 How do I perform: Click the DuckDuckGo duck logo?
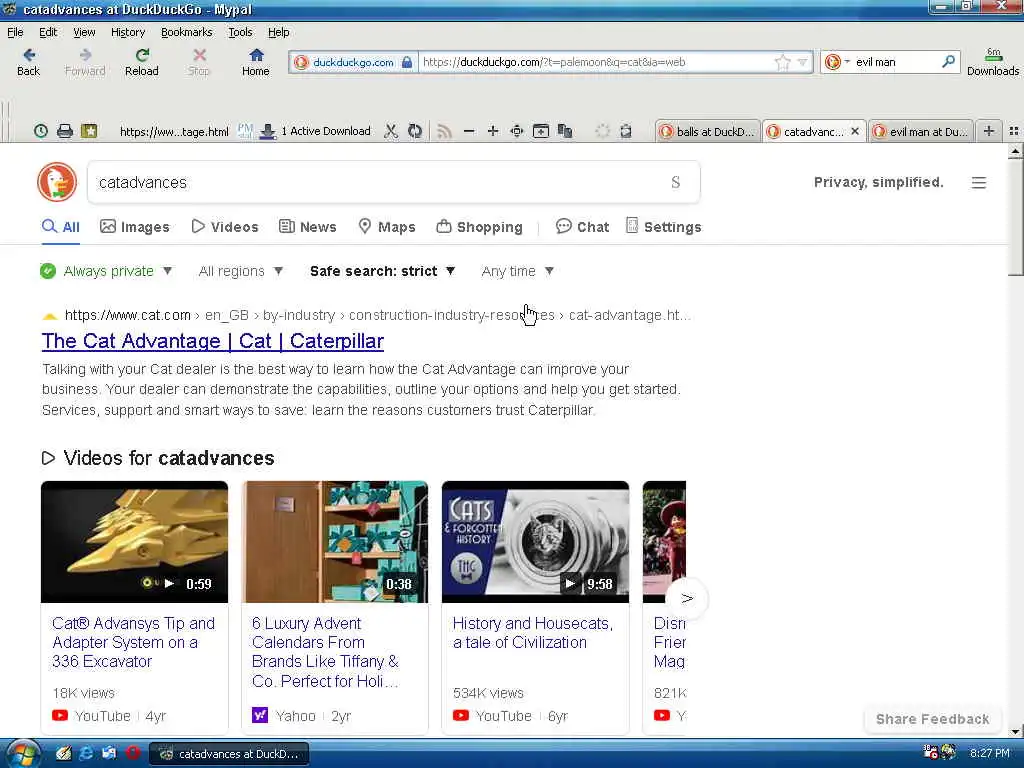[57, 182]
